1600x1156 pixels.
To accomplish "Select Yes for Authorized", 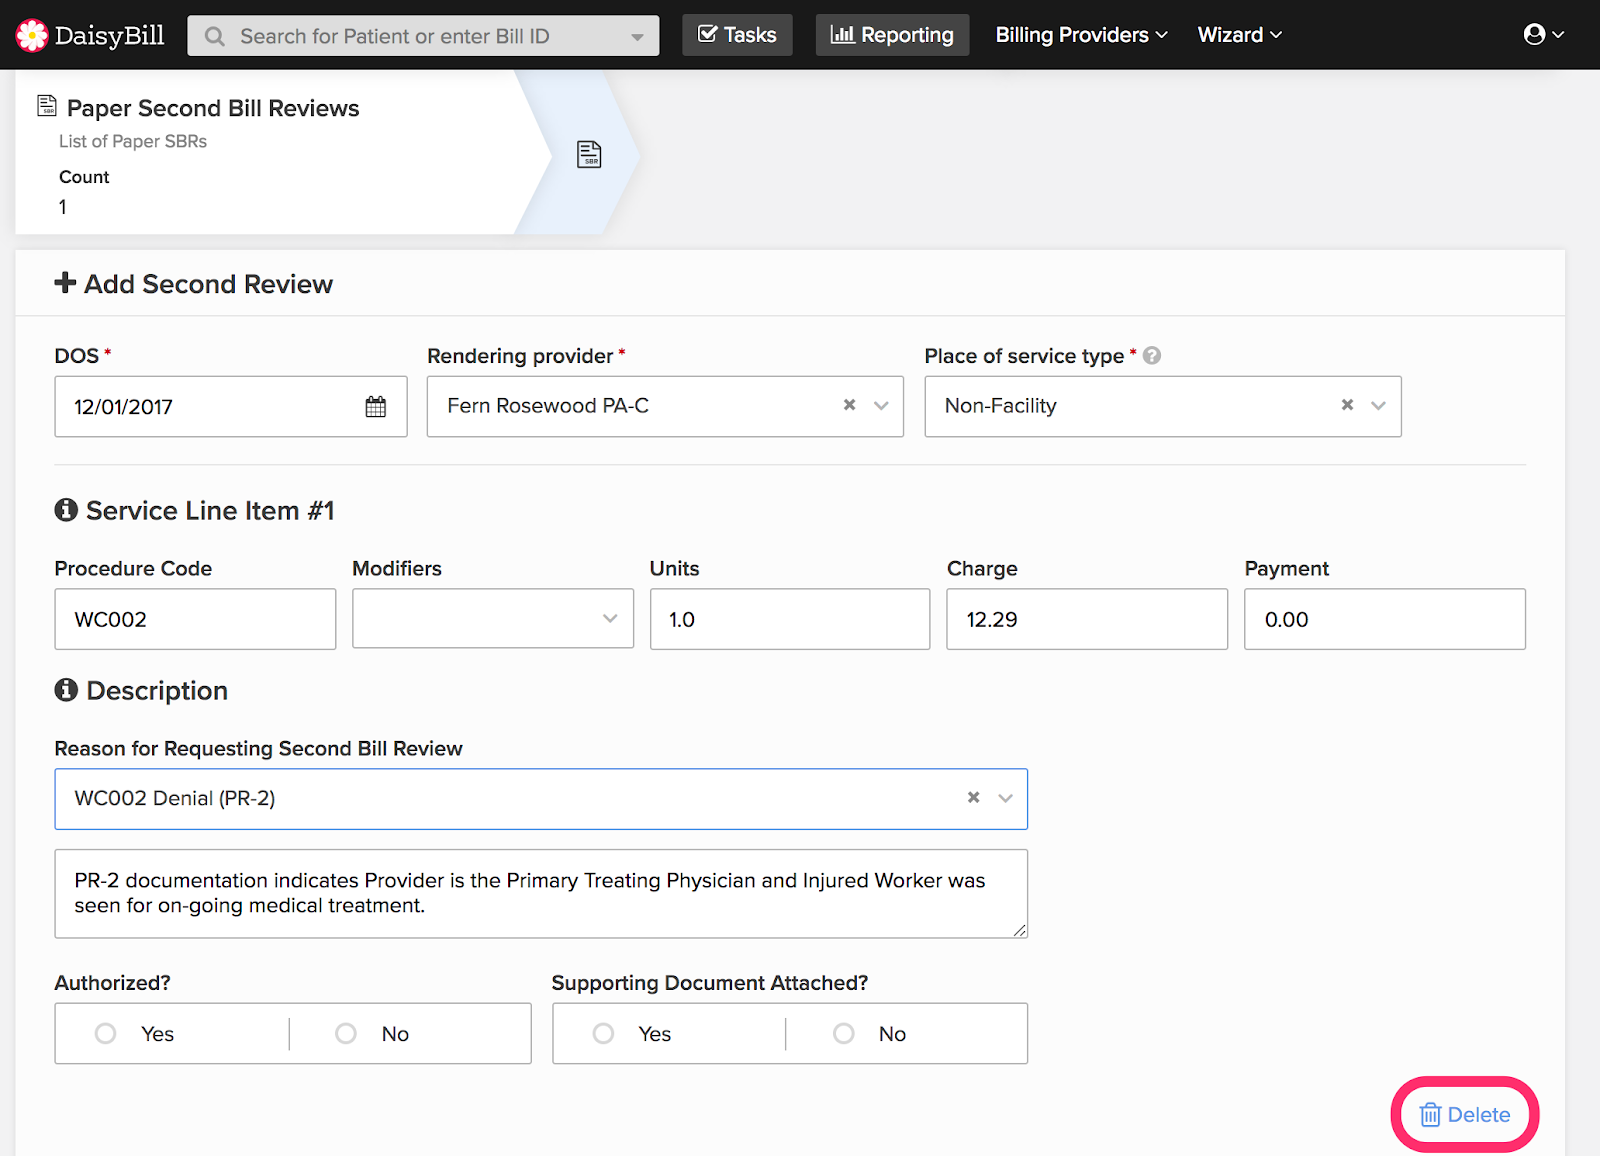I will 106,1033.
